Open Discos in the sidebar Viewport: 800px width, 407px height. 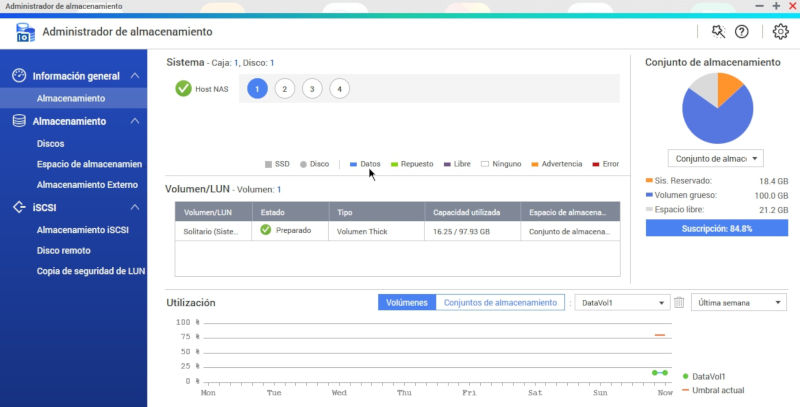click(50, 144)
